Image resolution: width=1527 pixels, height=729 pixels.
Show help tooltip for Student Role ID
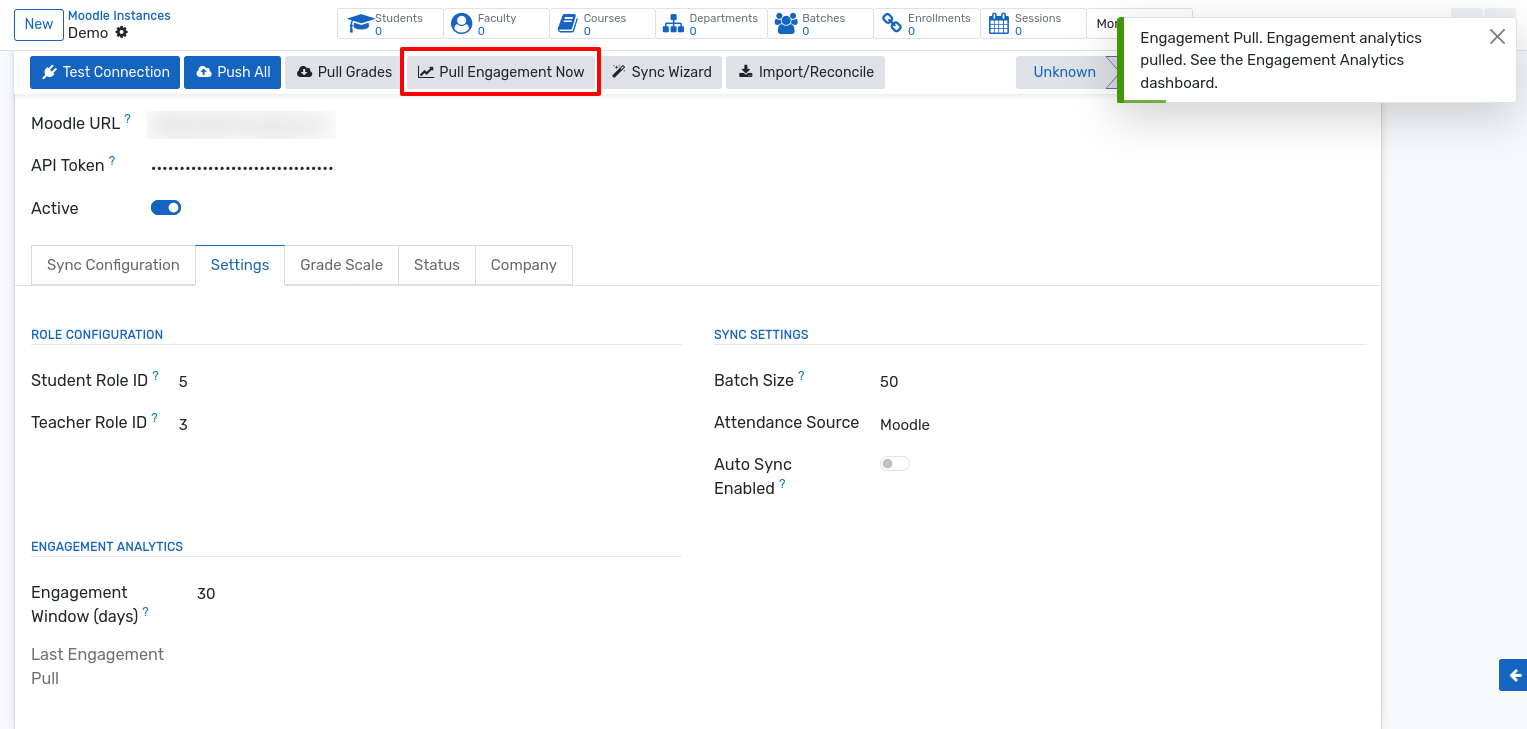click(155, 375)
